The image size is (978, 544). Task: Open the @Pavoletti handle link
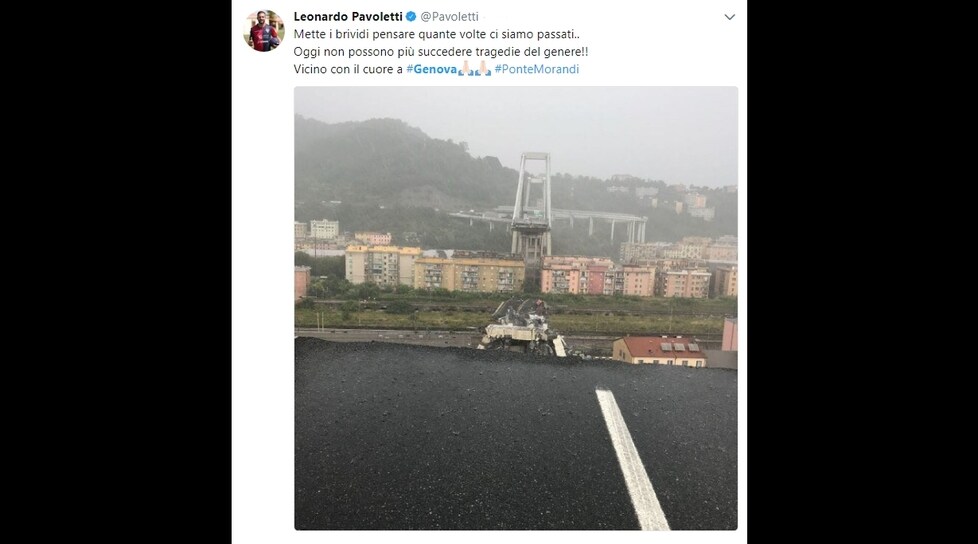pos(450,16)
